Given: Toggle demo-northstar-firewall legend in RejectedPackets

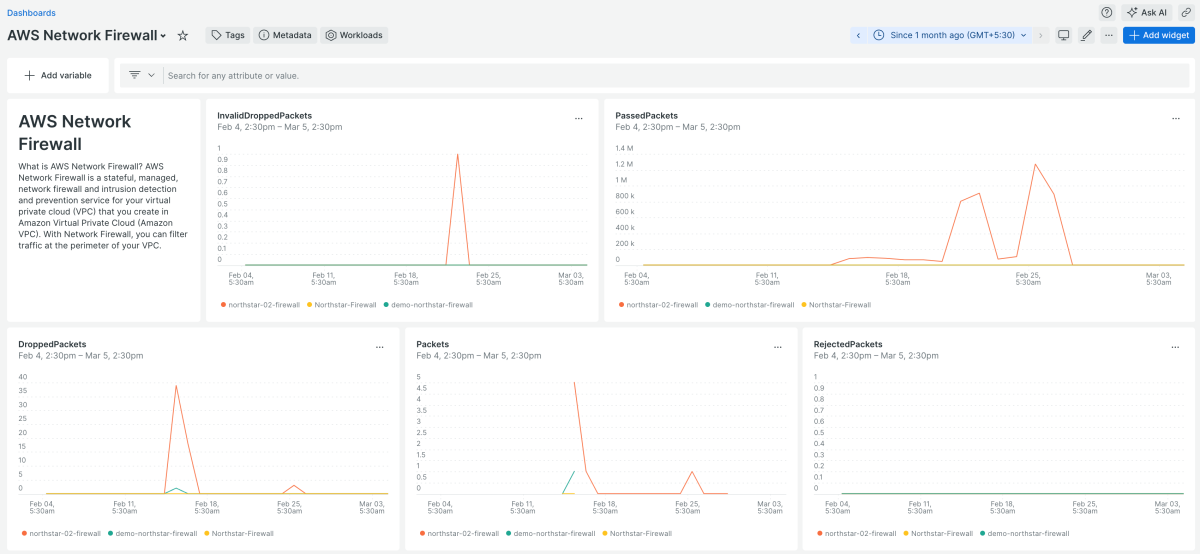Looking at the screenshot, I should pyautogui.click(x=1026, y=533).
